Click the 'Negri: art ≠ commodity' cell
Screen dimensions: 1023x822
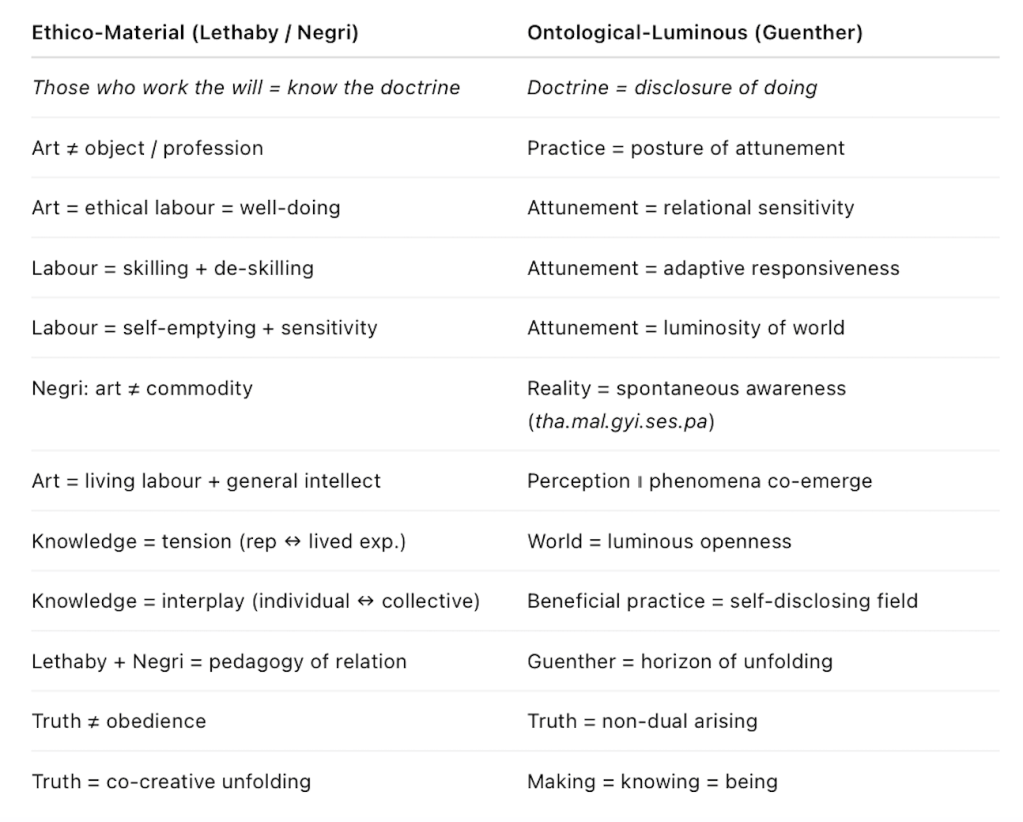[142, 388]
